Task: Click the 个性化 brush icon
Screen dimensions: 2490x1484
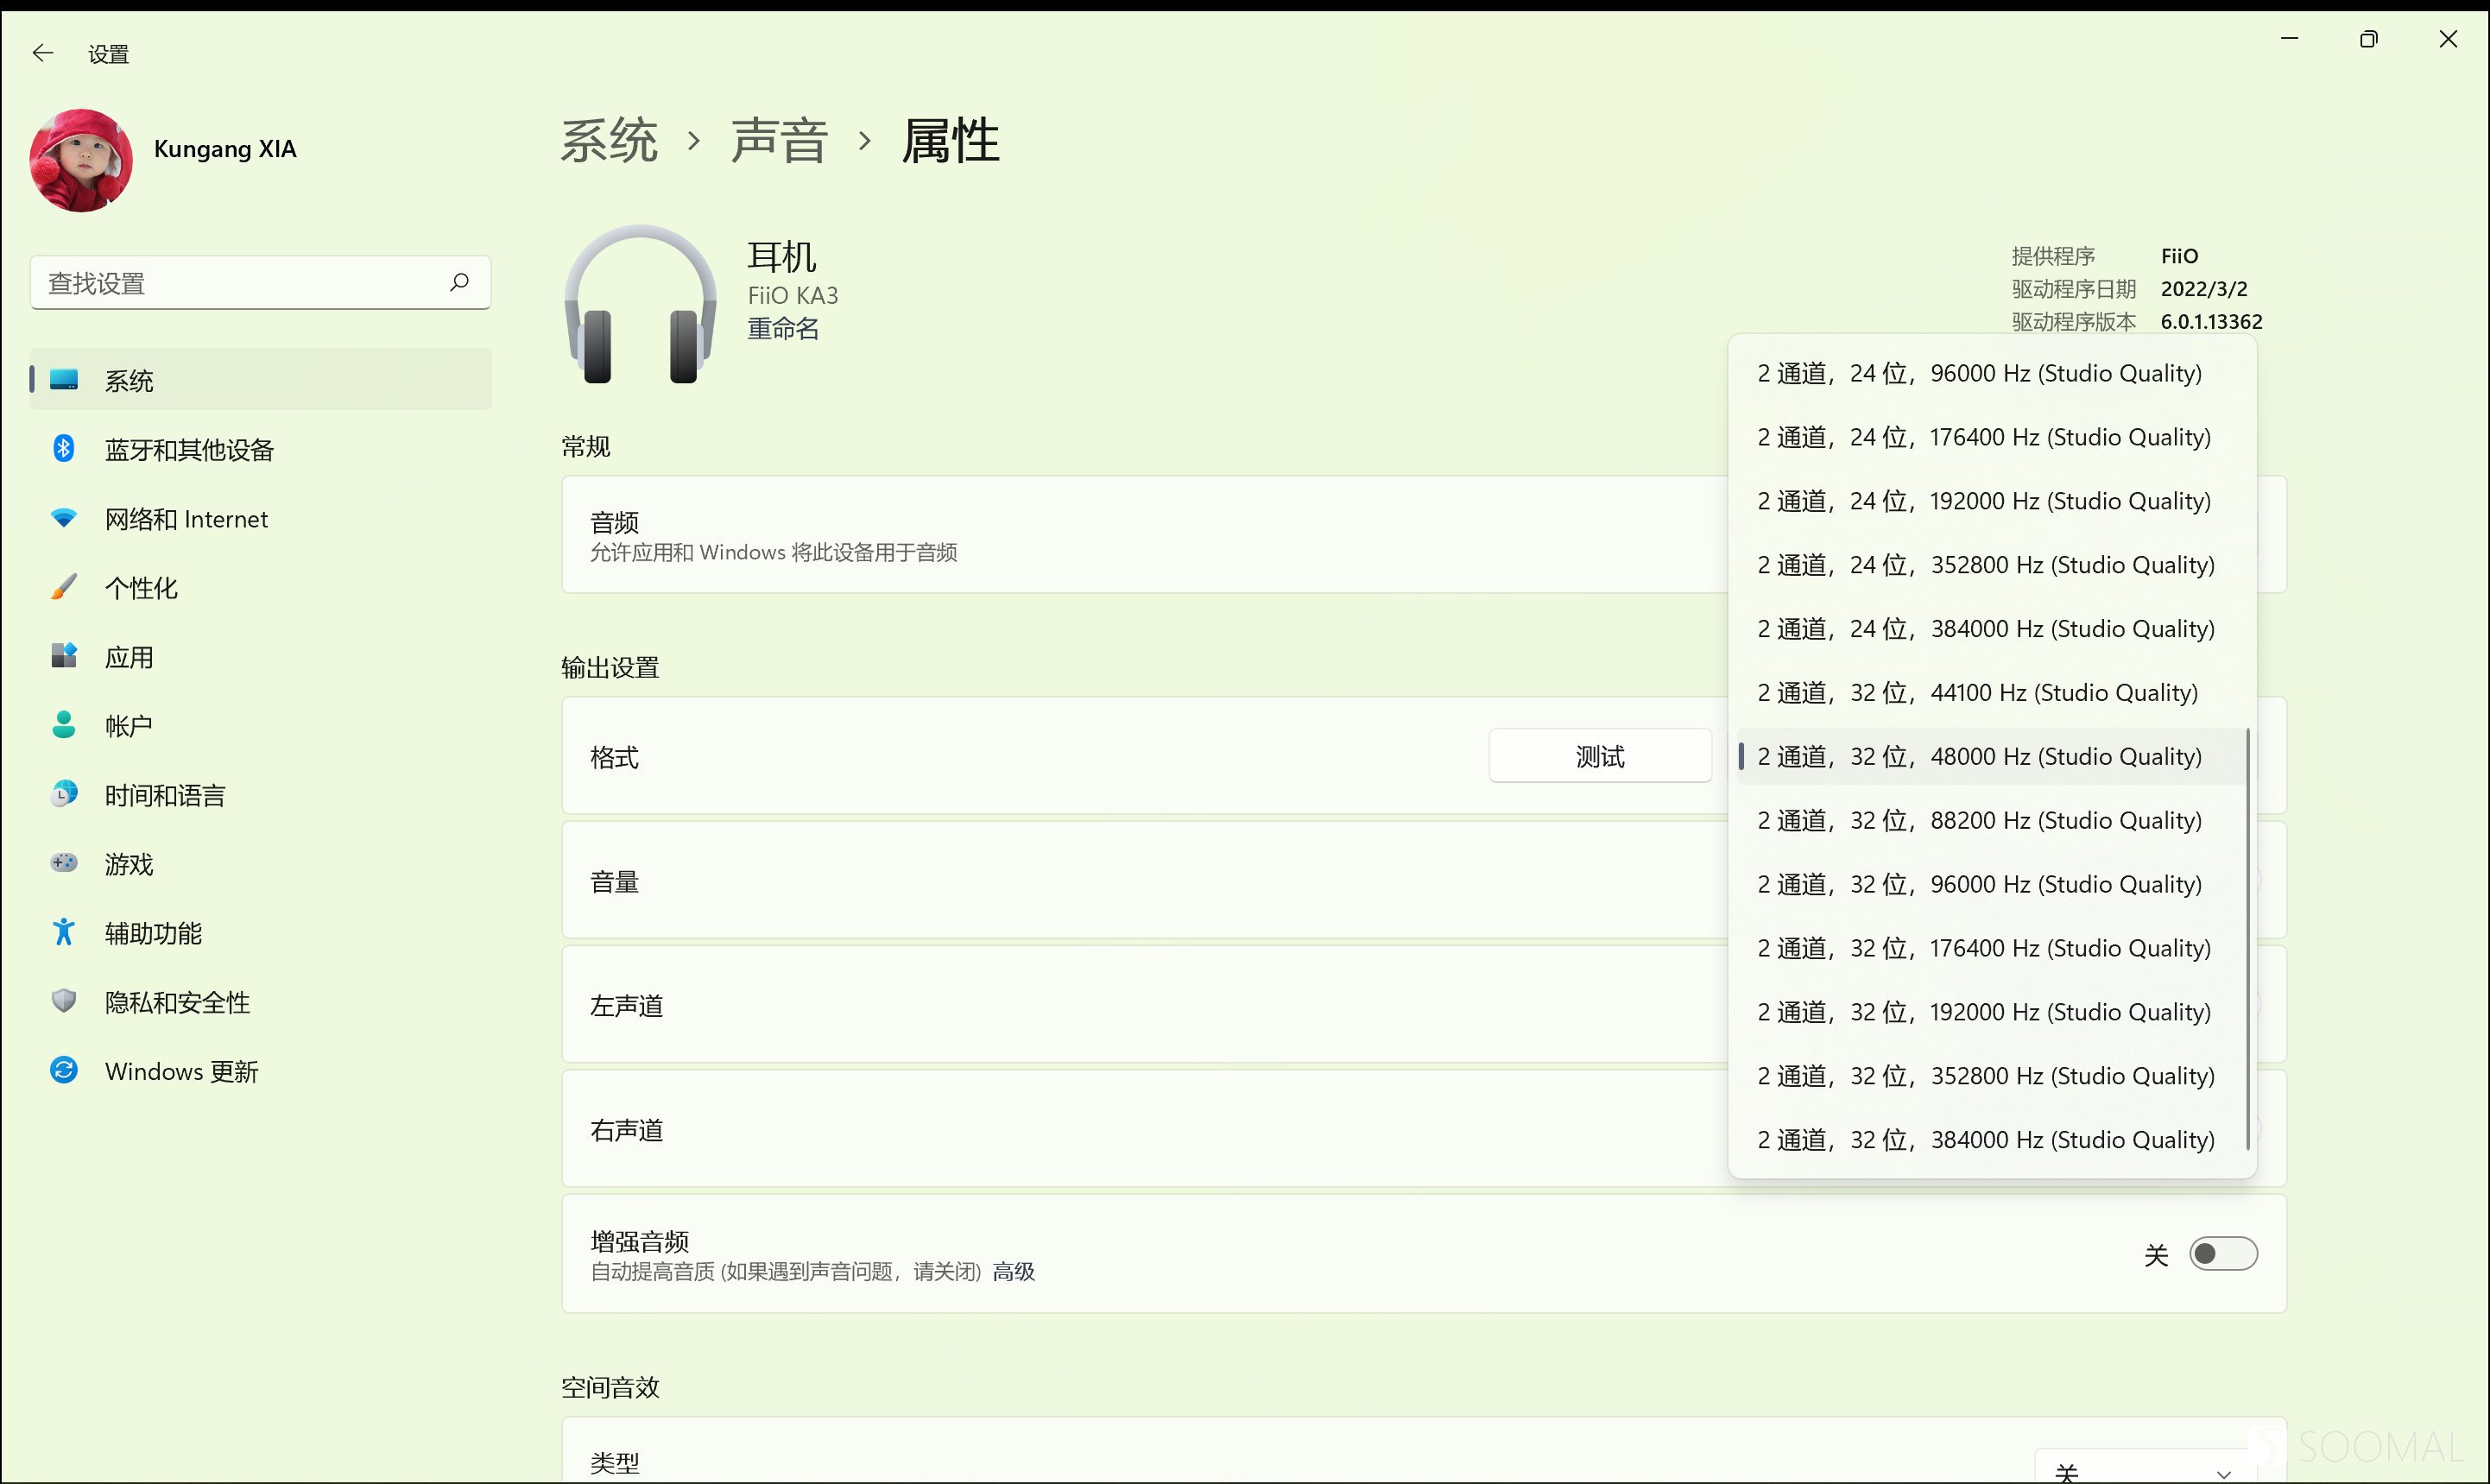Action: pos(63,587)
